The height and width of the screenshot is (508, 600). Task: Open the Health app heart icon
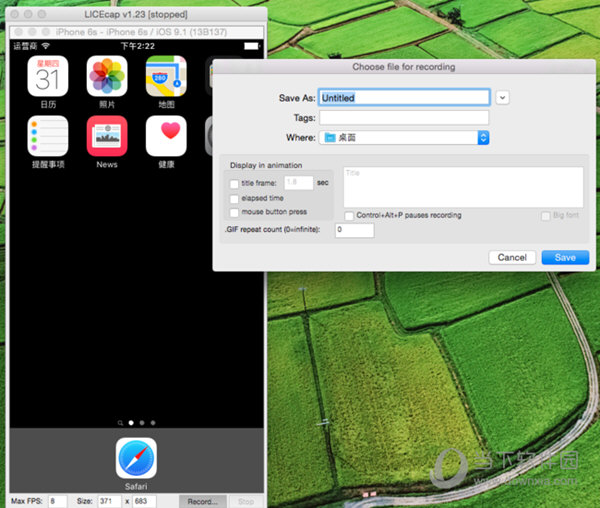[x=166, y=136]
